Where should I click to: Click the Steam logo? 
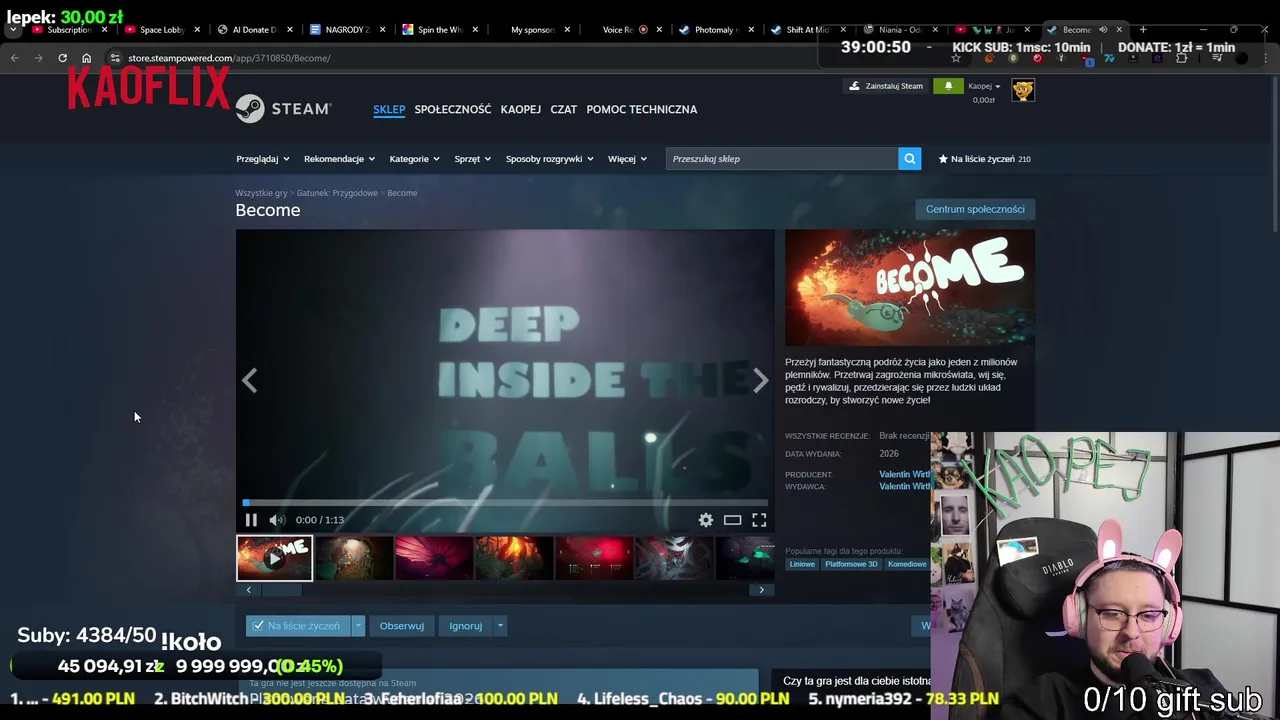click(284, 109)
